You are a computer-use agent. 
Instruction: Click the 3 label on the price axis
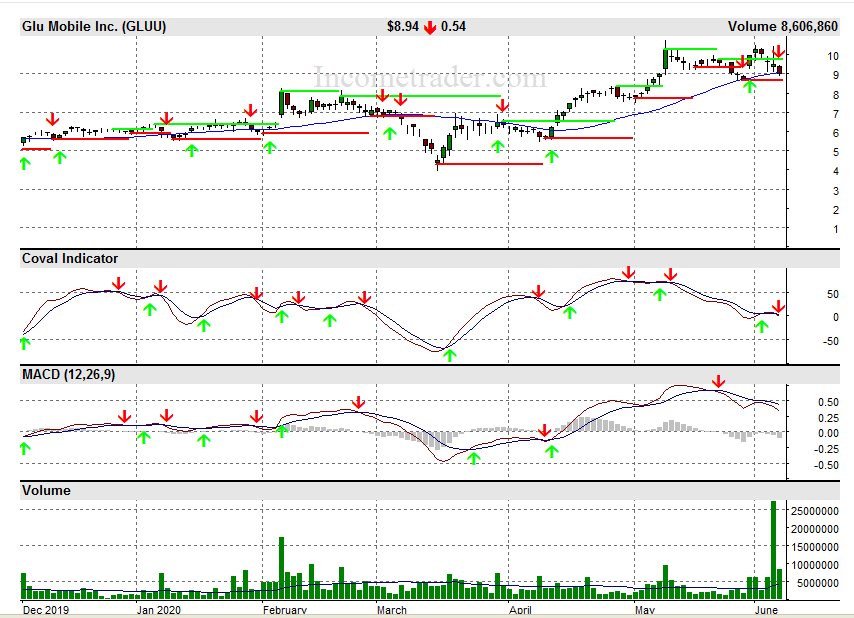click(835, 191)
